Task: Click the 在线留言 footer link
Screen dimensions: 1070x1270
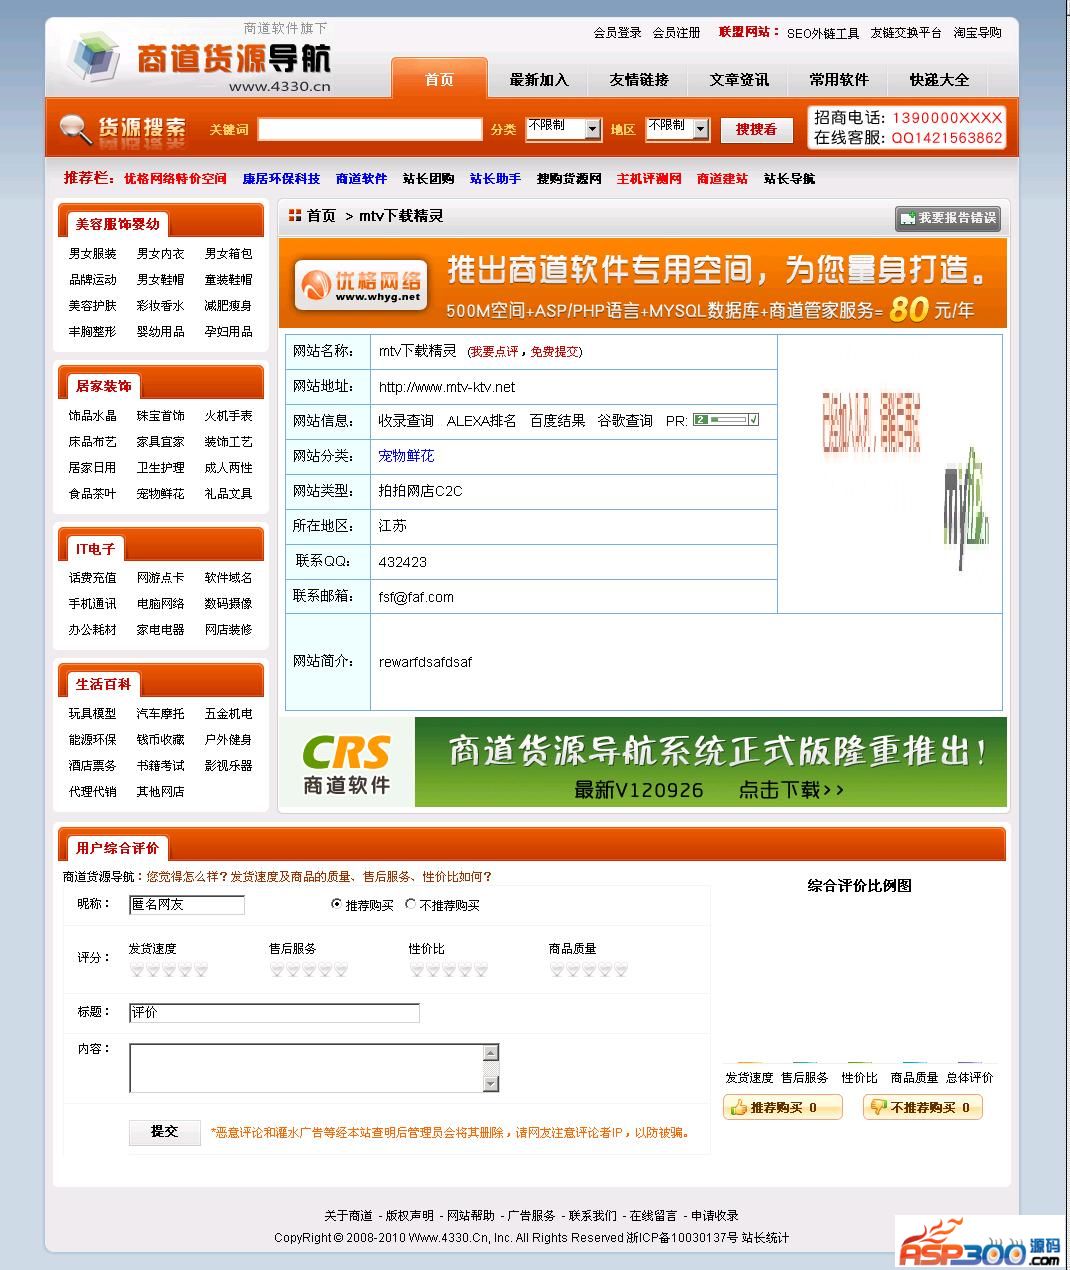Action: (x=653, y=1216)
